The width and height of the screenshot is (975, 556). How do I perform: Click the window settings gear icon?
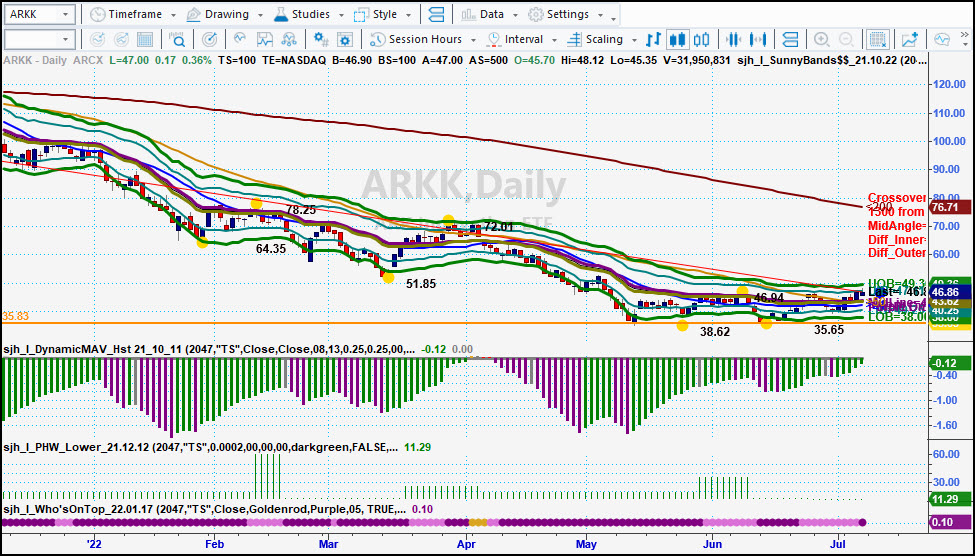[x=346, y=40]
